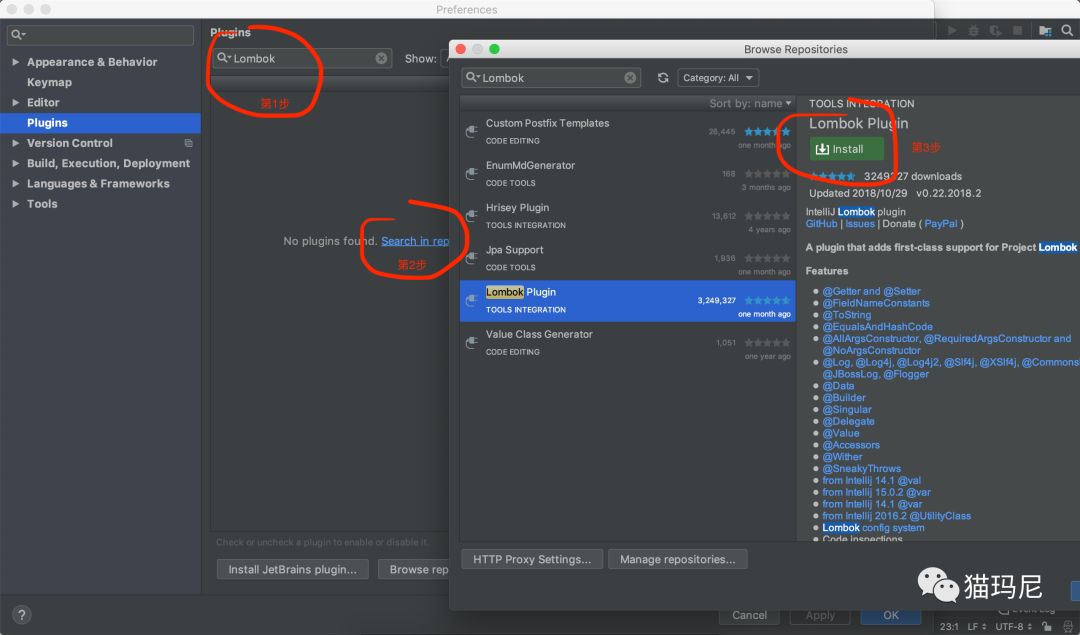Focus the Preferences sidebar search field

pos(101,34)
